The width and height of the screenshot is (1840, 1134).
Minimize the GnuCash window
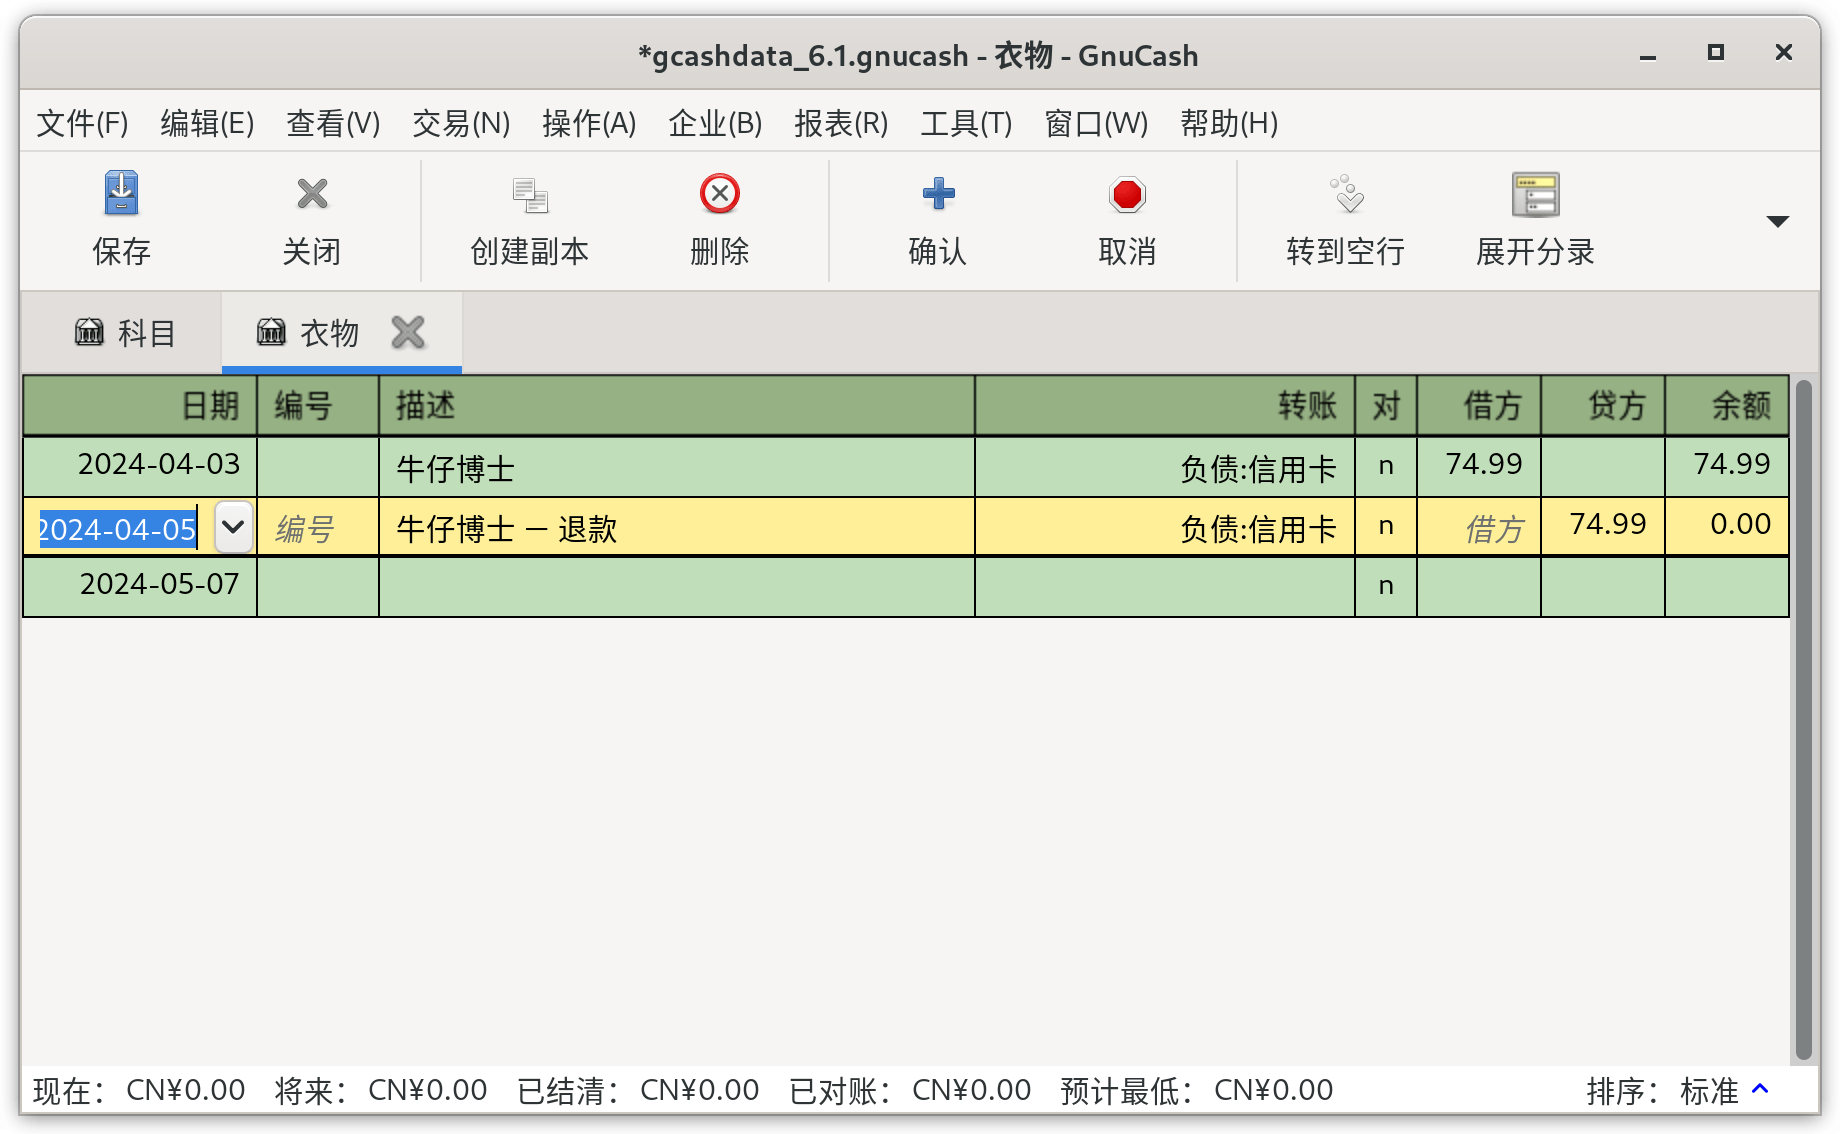coord(1648,56)
